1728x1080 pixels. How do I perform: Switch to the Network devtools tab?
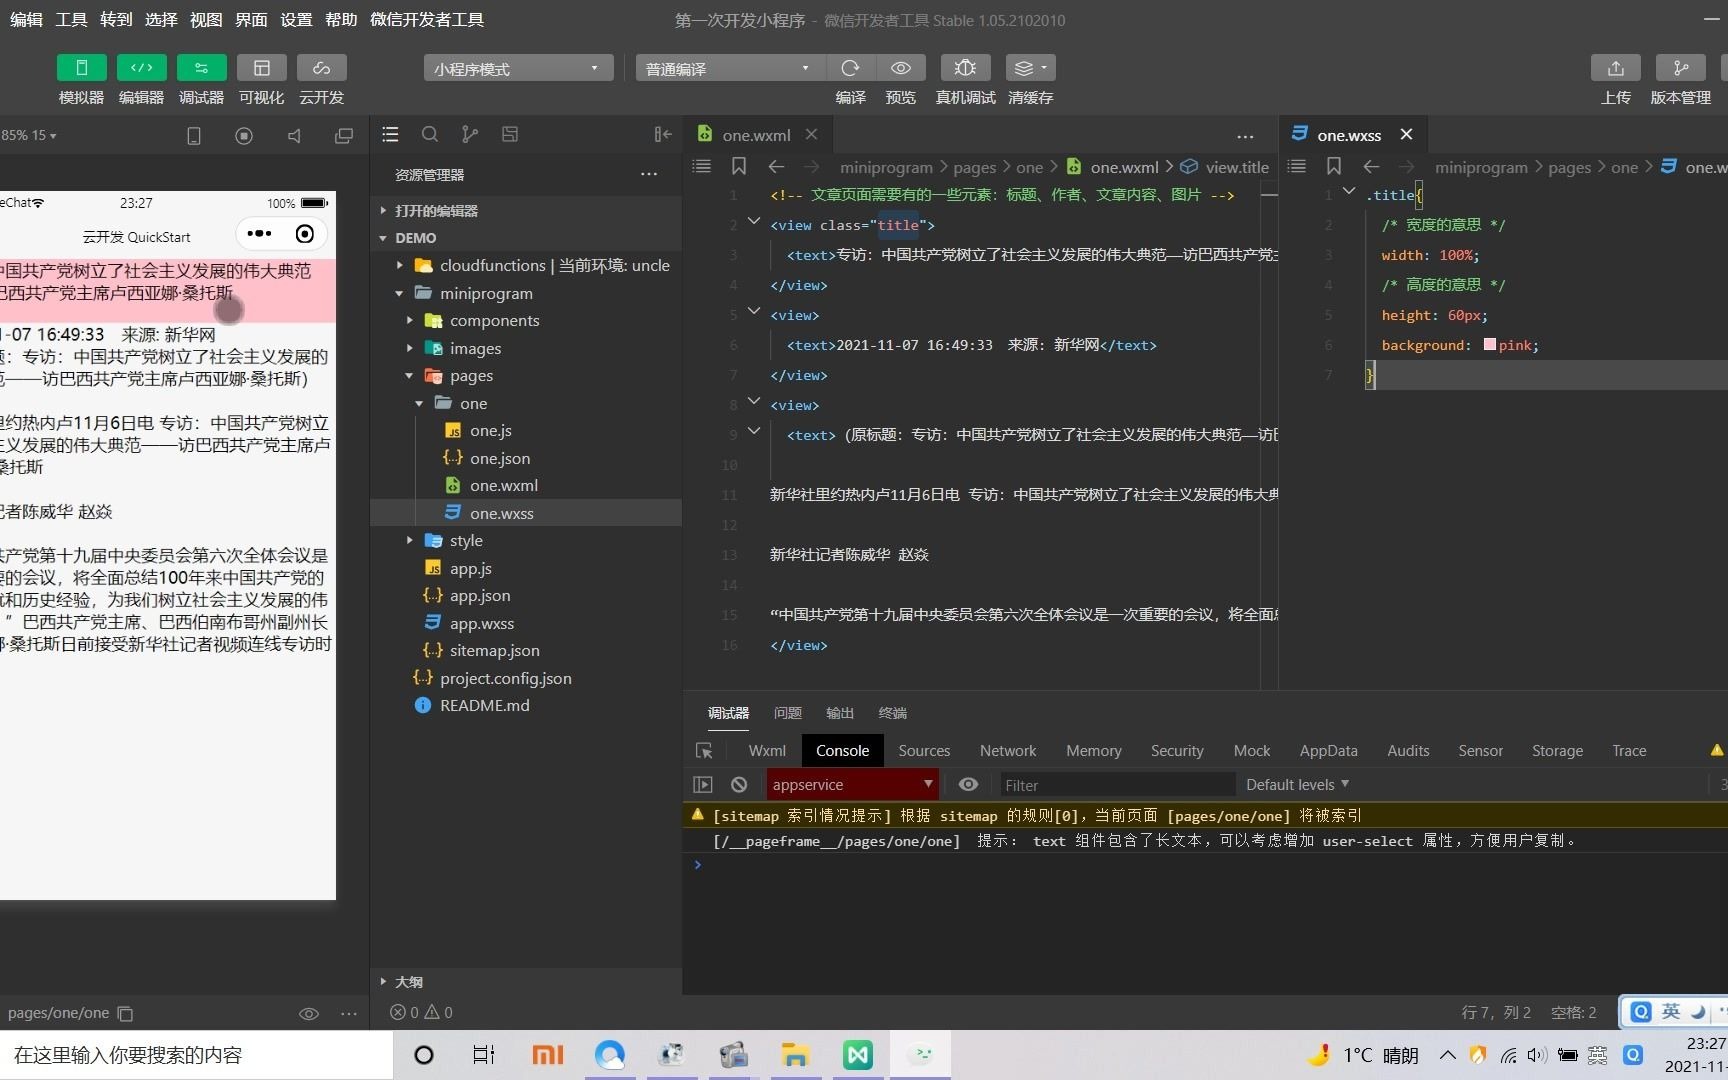pos(1008,751)
